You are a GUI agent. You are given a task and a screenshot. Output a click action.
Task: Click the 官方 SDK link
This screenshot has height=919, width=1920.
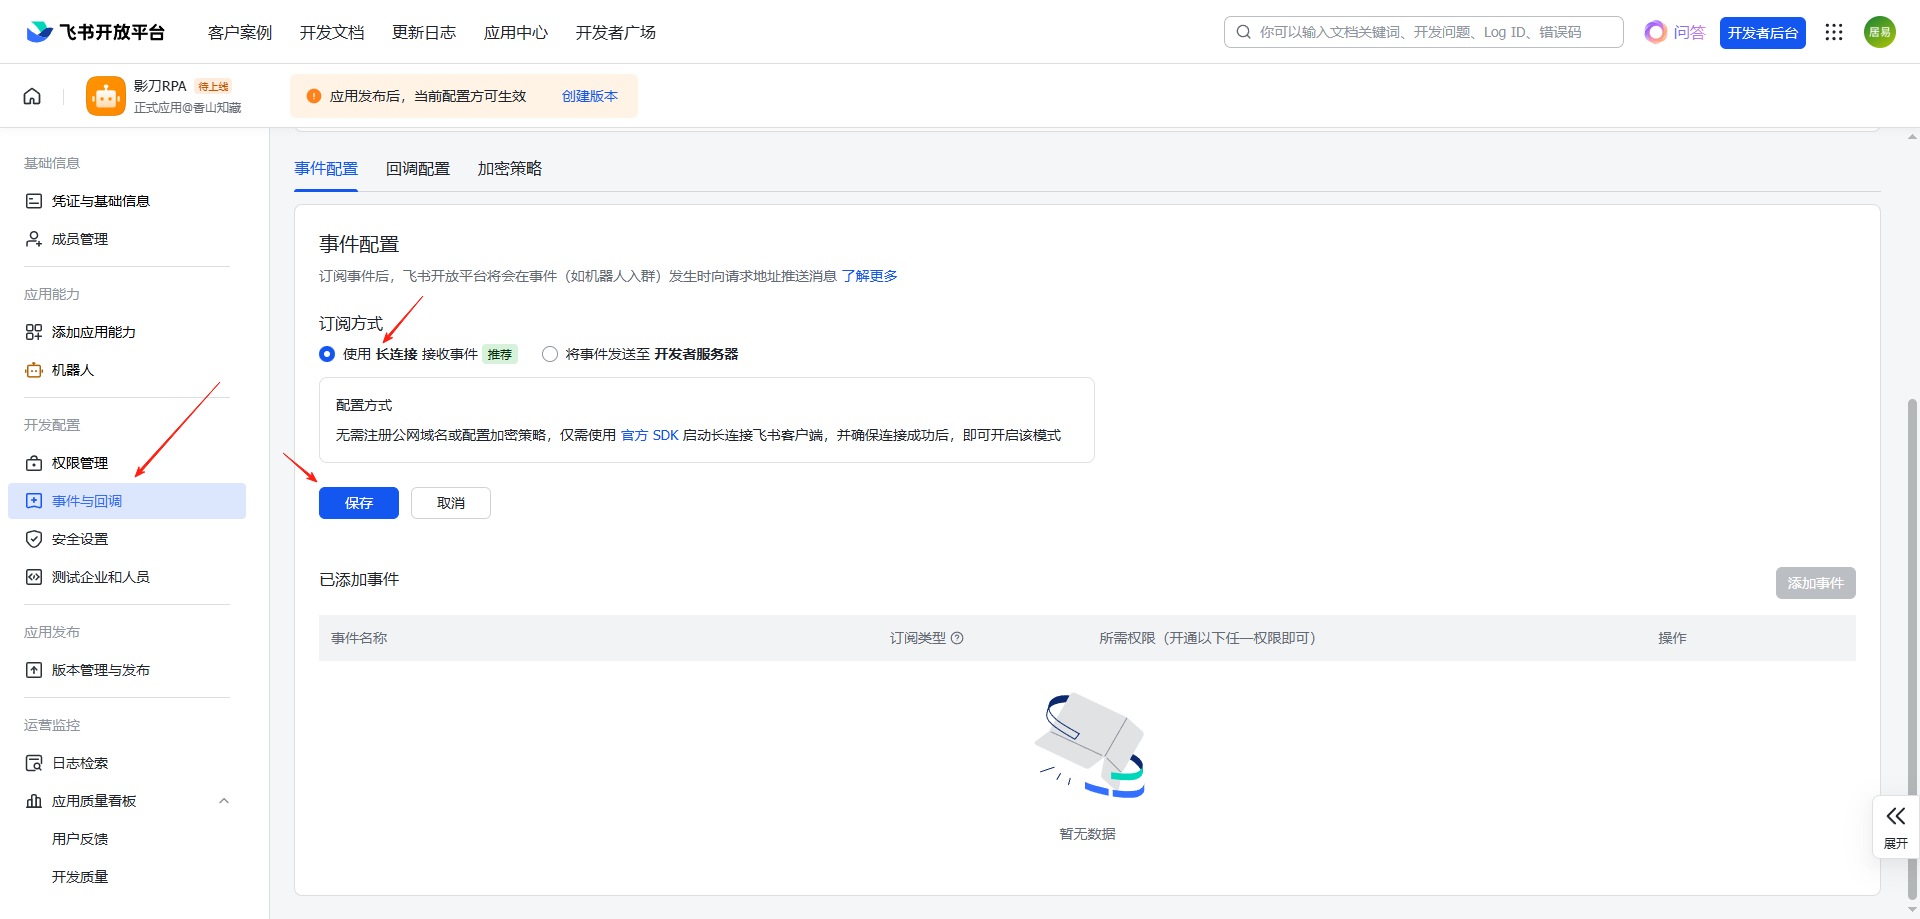tap(649, 435)
